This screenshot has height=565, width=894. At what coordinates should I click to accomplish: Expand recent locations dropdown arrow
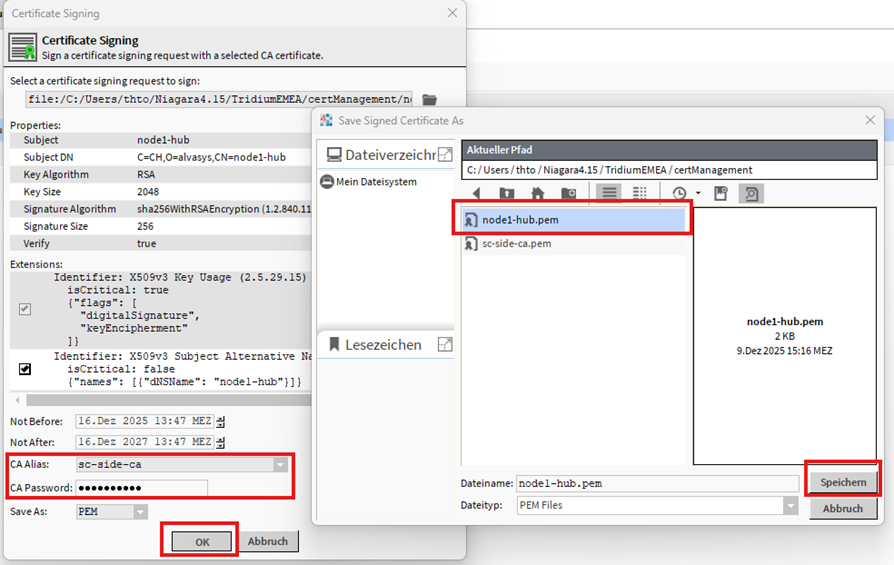[698, 193]
